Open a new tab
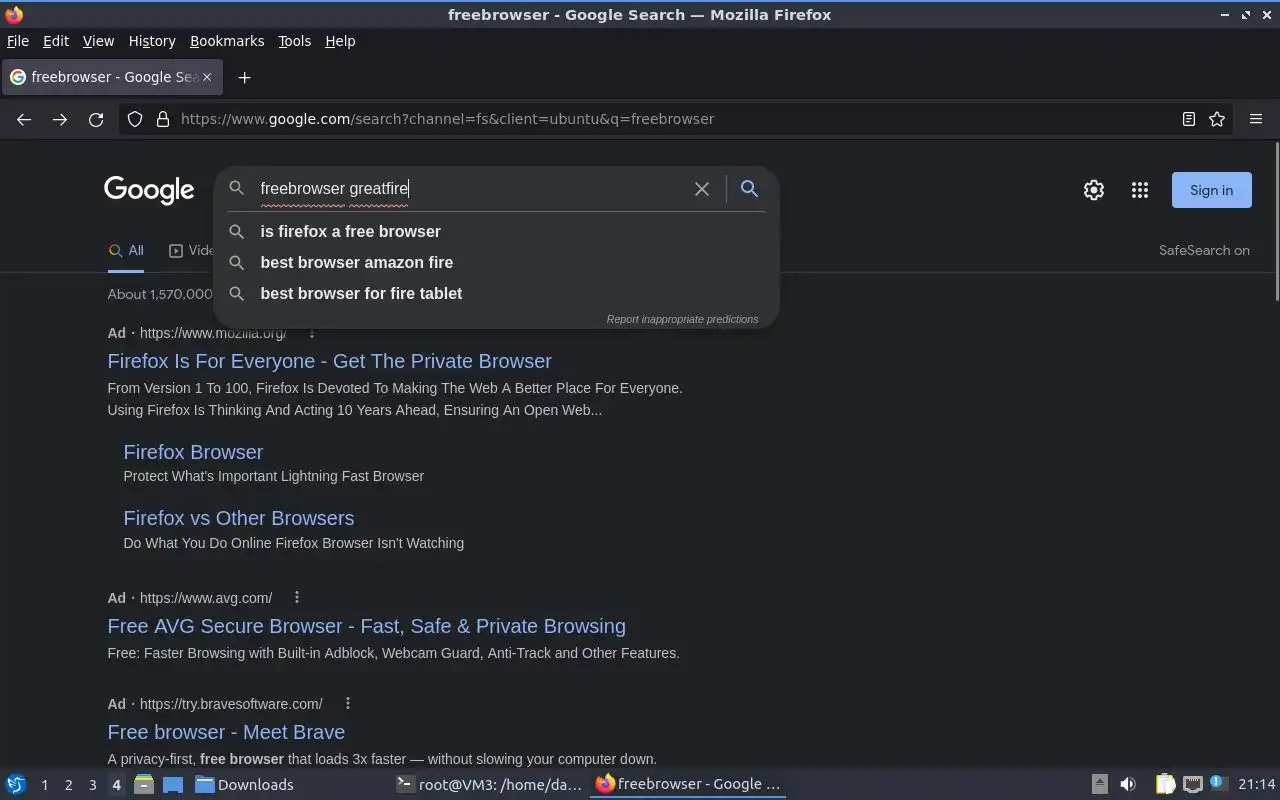1280x800 pixels. click(244, 77)
